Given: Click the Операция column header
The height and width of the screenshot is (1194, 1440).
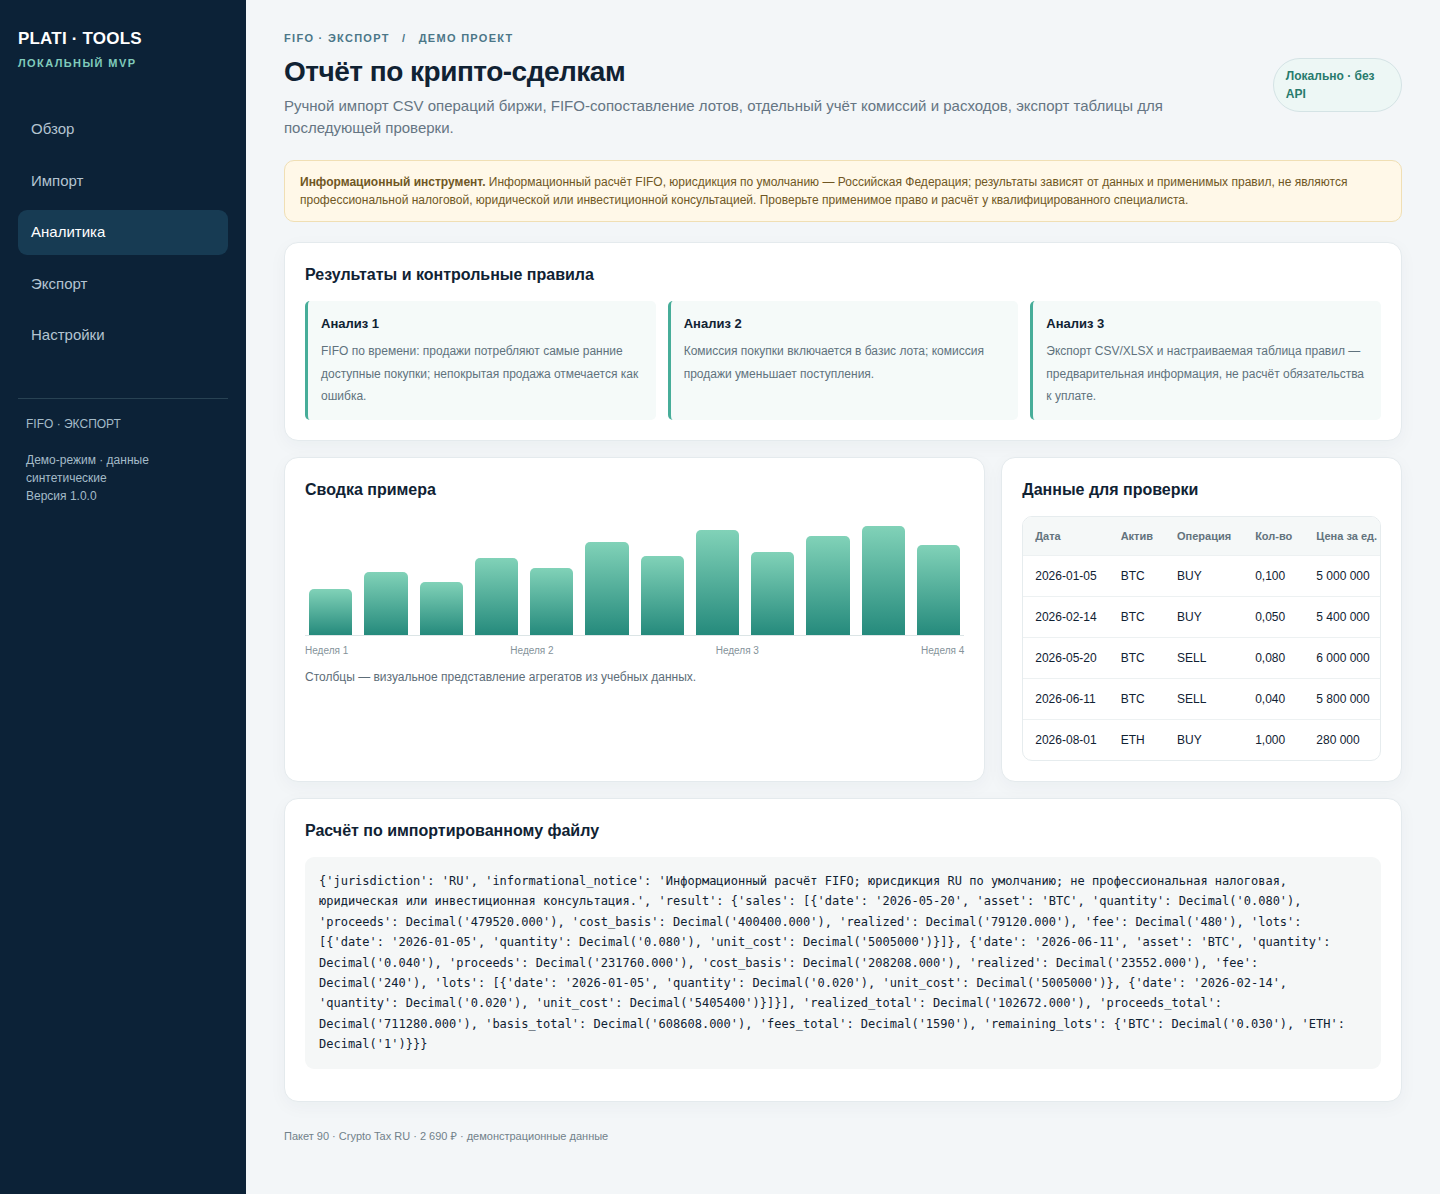Looking at the screenshot, I should pos(1204,537).
